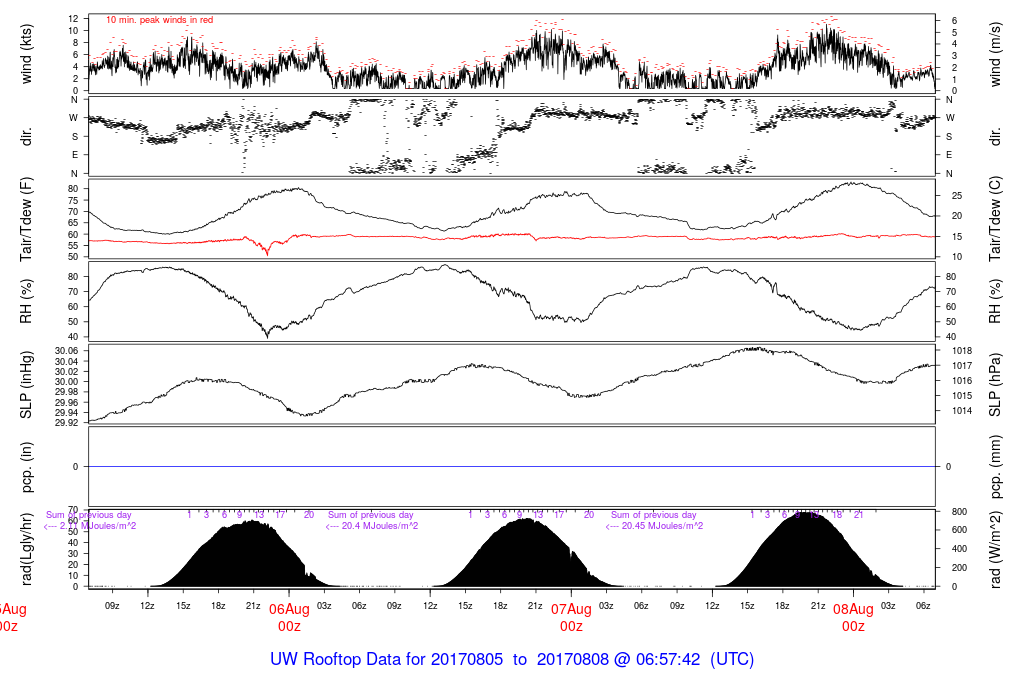This screenshot has width=1024, height=700.
Task: Click the '30.02' tick on the SLP axis
Action: (67, 372)
